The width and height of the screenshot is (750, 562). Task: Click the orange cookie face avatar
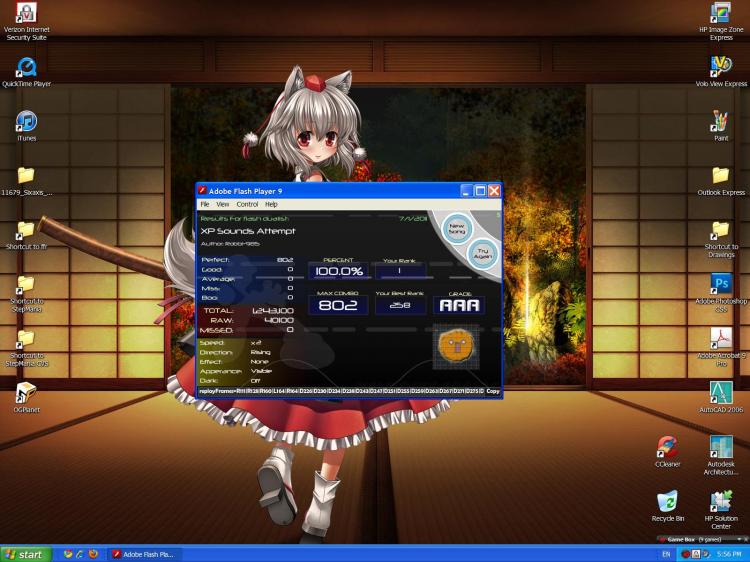456,347
